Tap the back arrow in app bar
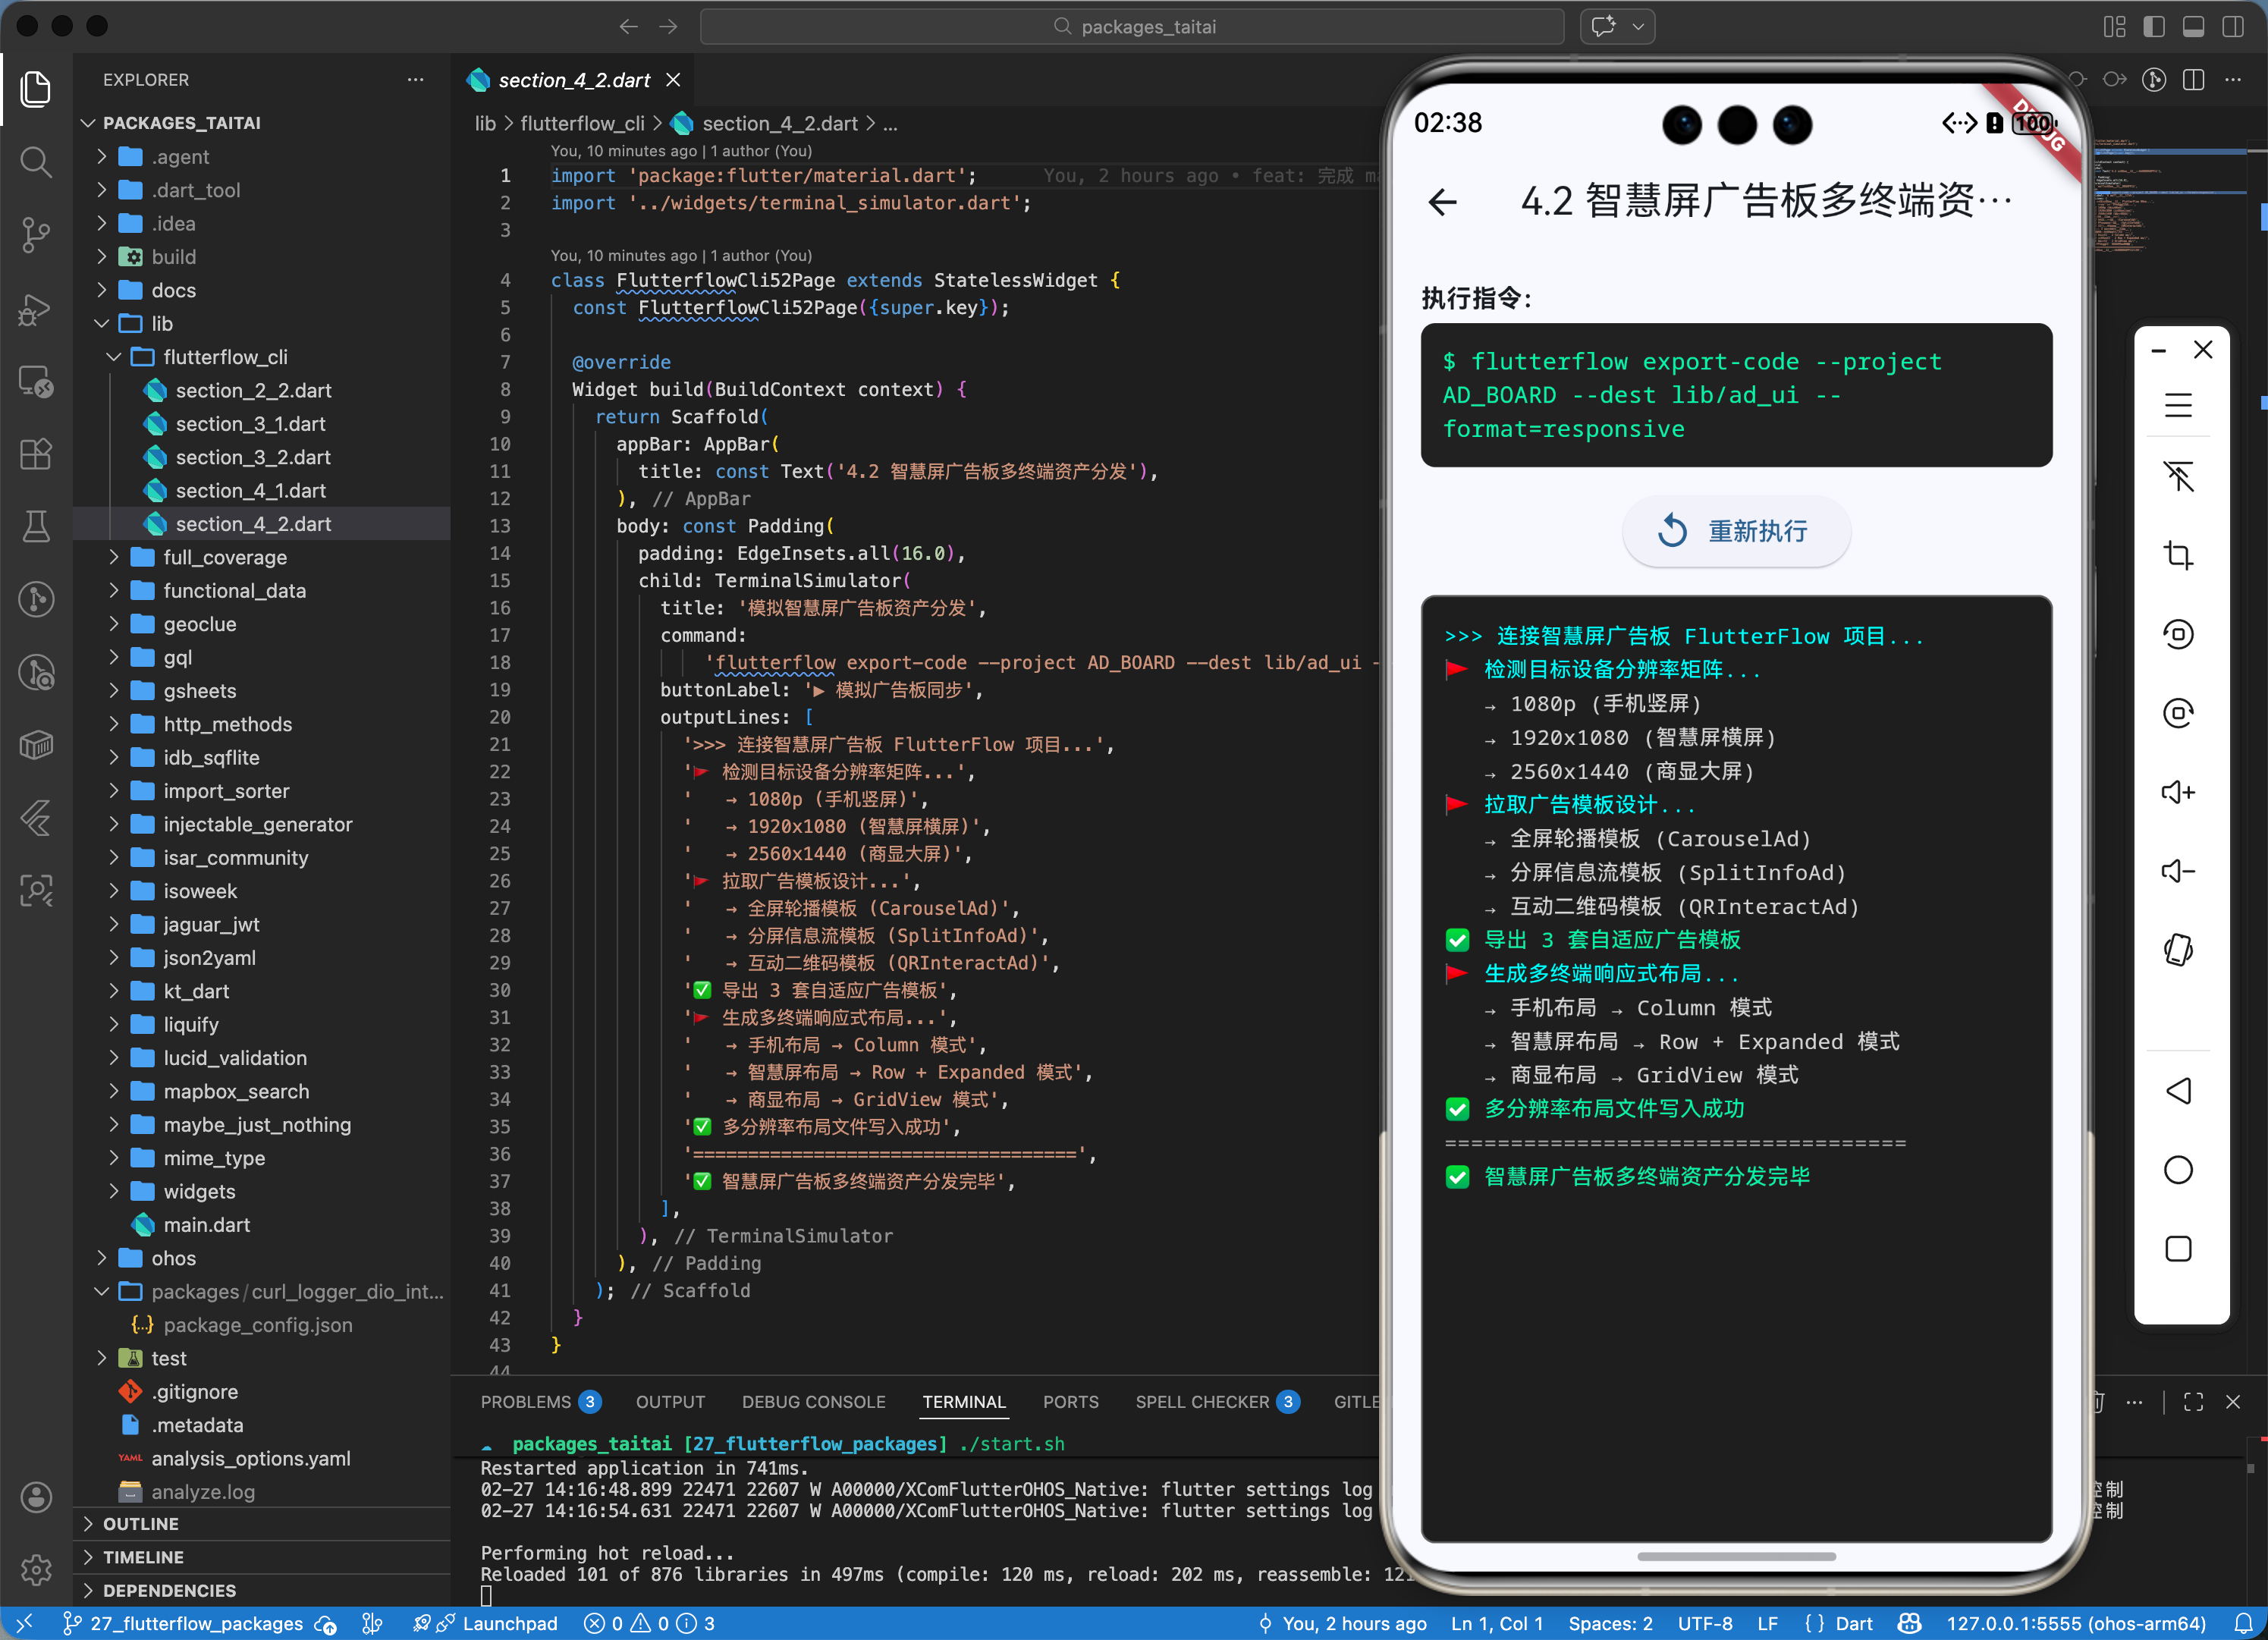 point(1442,202)
